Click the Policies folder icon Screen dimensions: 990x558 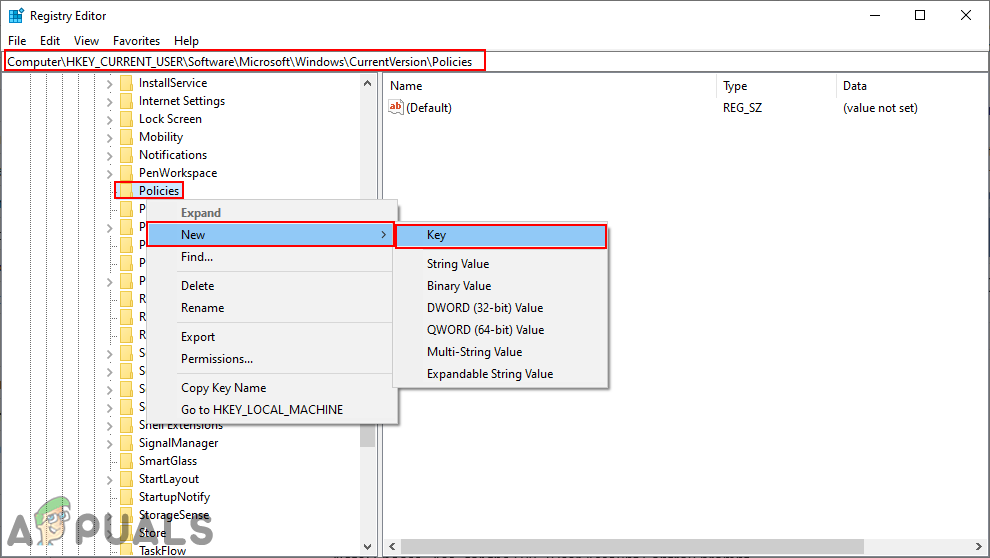click(x=126, y=191)
